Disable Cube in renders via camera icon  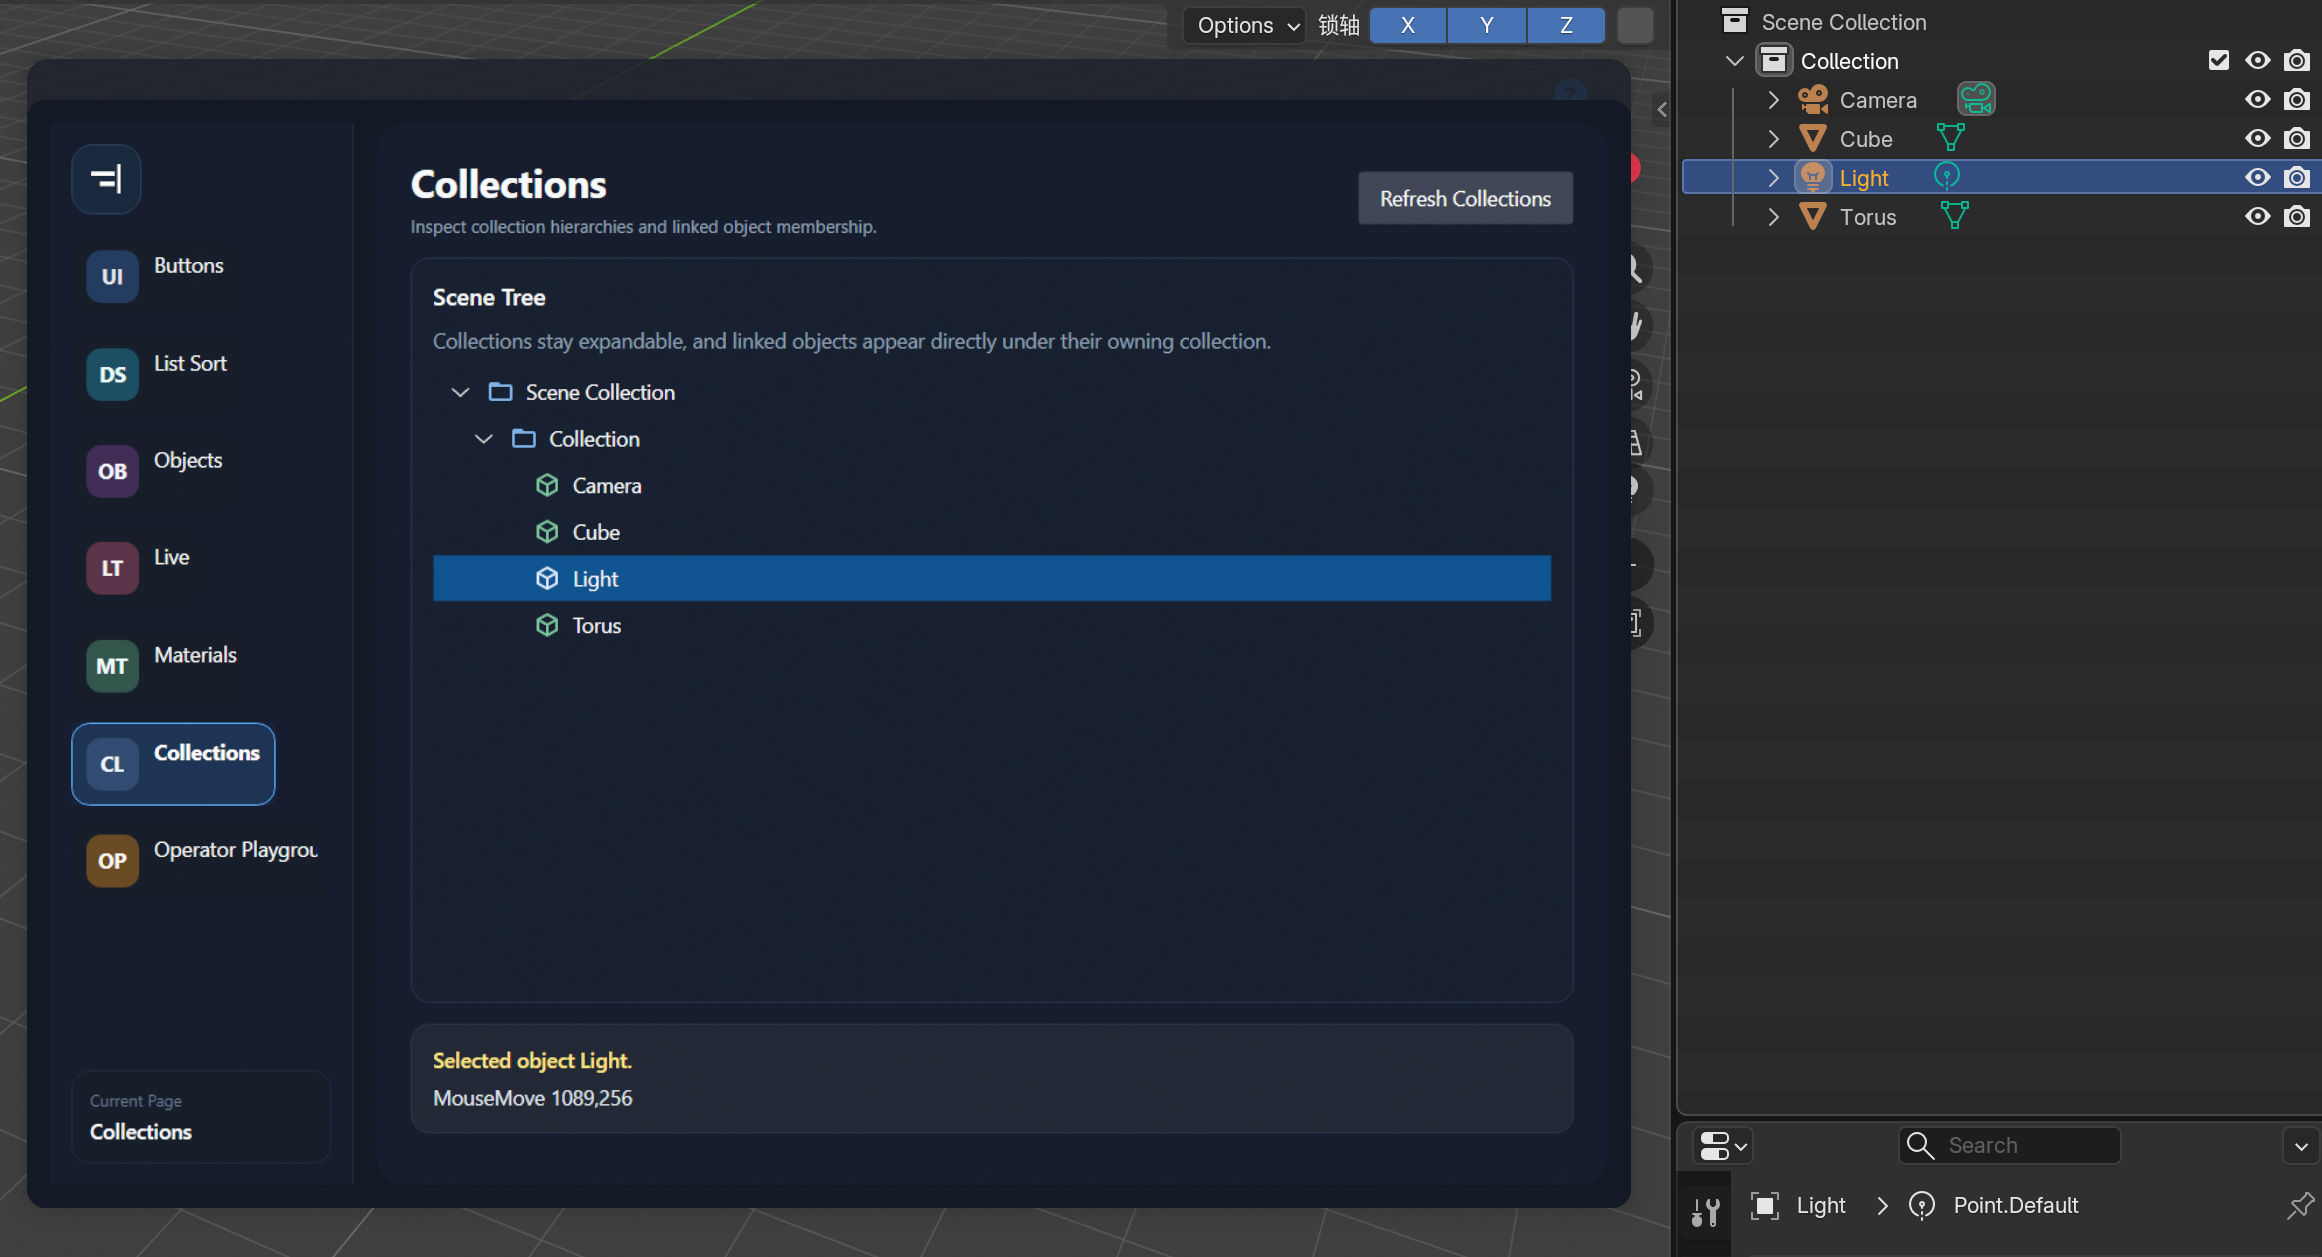pos(2297,138)
